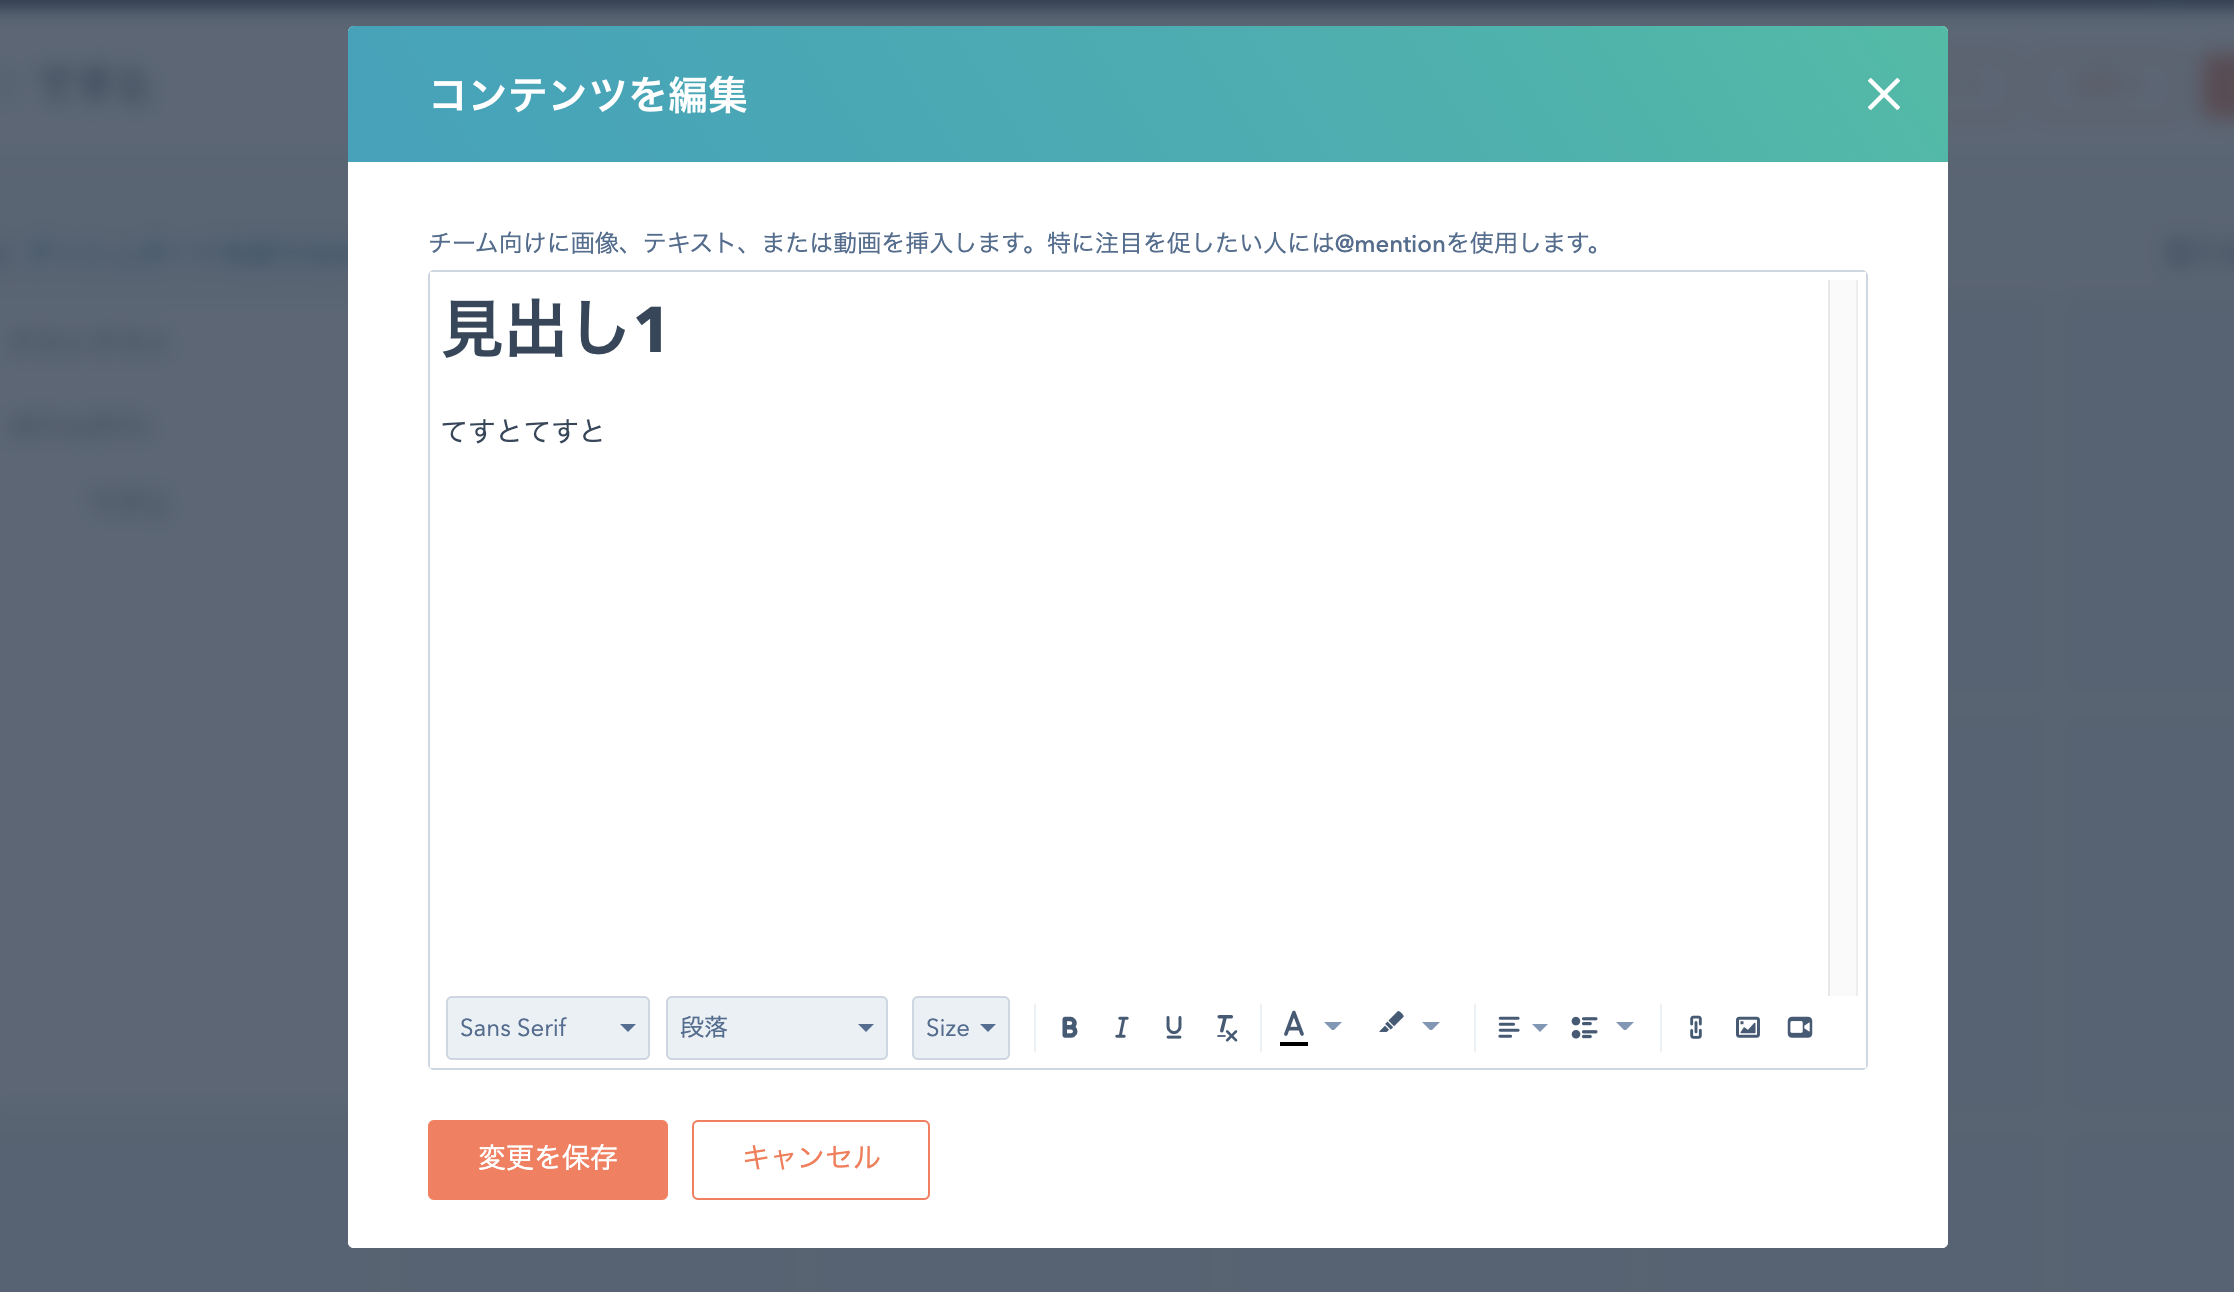Open the Sans Serif font dropdown
This screenshot has height=1292, width=2234.
[547, 1027]
